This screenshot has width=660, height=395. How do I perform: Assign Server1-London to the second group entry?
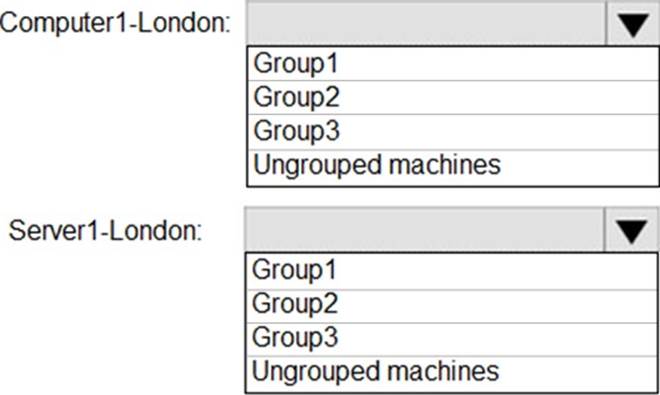pos(452,306)
